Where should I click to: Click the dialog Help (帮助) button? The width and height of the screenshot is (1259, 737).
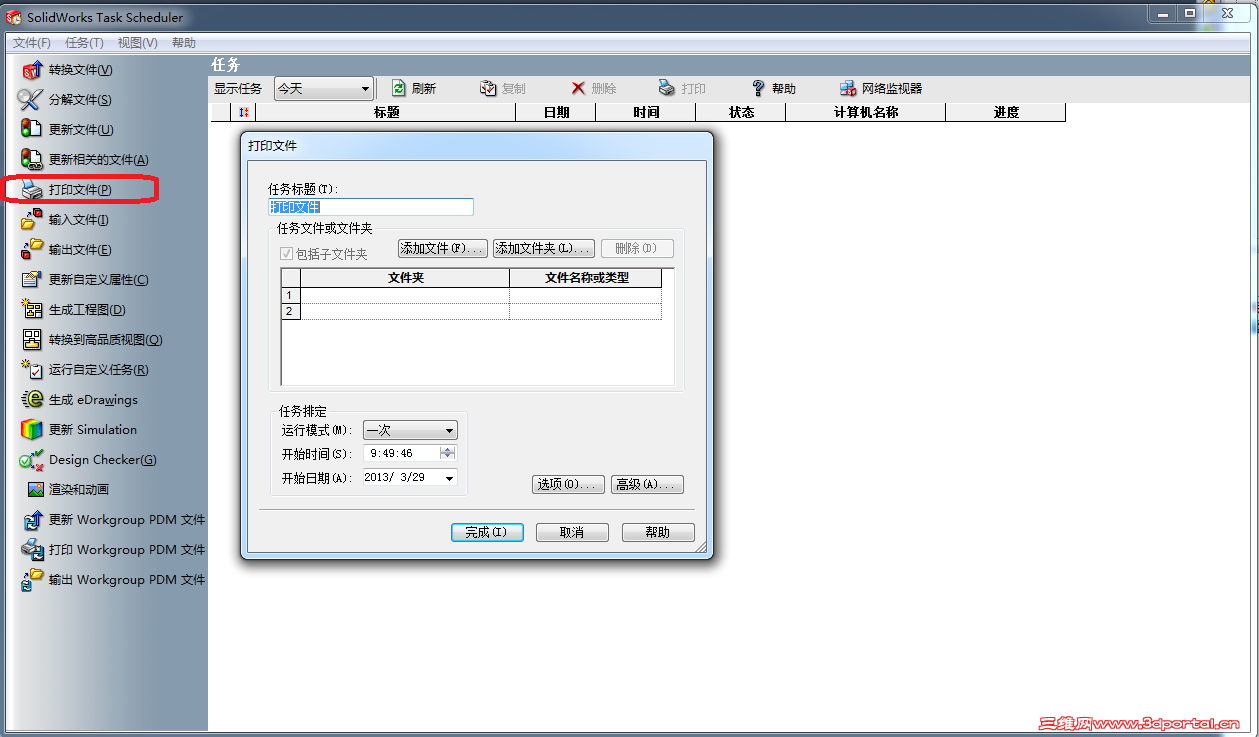pyautogui.click(x=658, y=532)
